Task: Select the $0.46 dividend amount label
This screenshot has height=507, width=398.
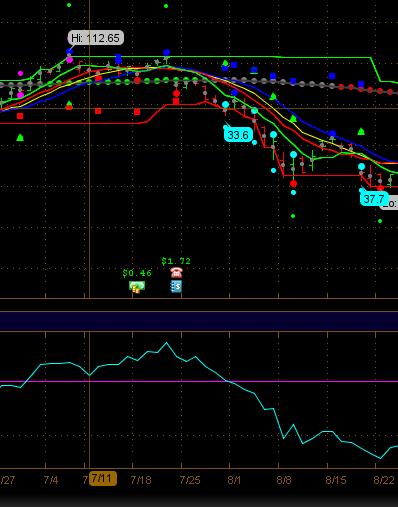Action: coord(137,273)
